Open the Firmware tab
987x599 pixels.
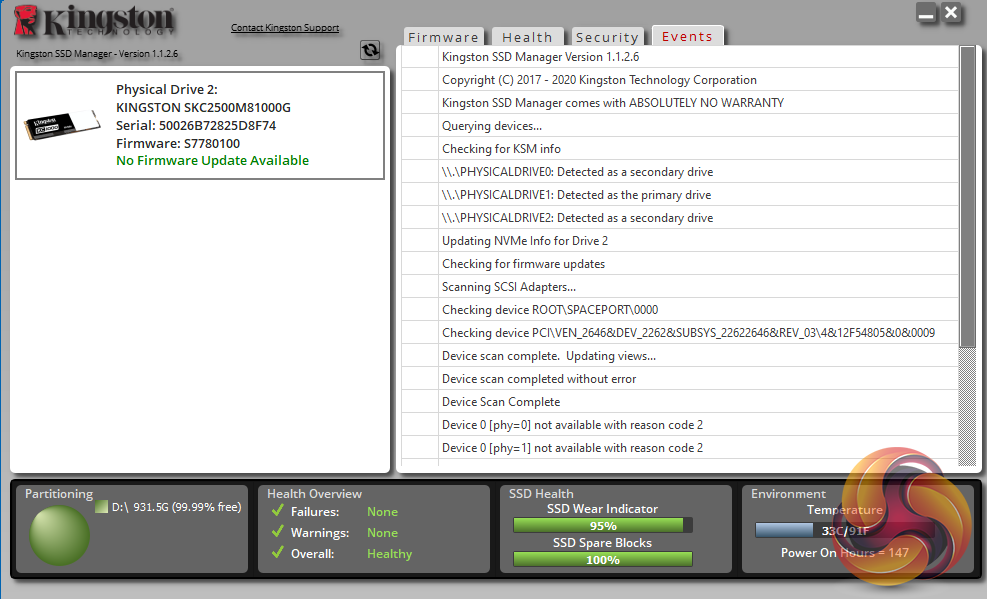click(x=443, y=37)
